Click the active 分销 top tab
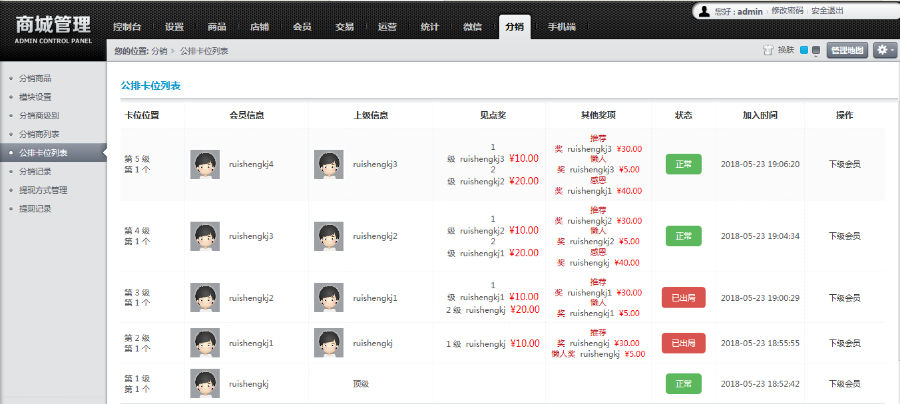The image size is (900, 404). coord(515,27)
